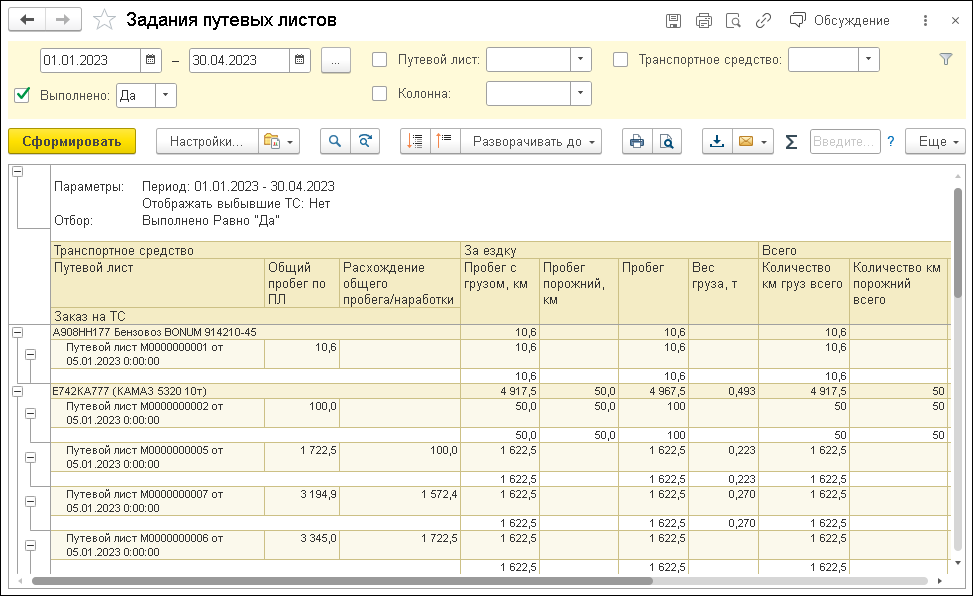The width and height of the screenshot is (973, 596).
Task: Select Вес груза cell 0,493
Action: (x=723, y=391)
